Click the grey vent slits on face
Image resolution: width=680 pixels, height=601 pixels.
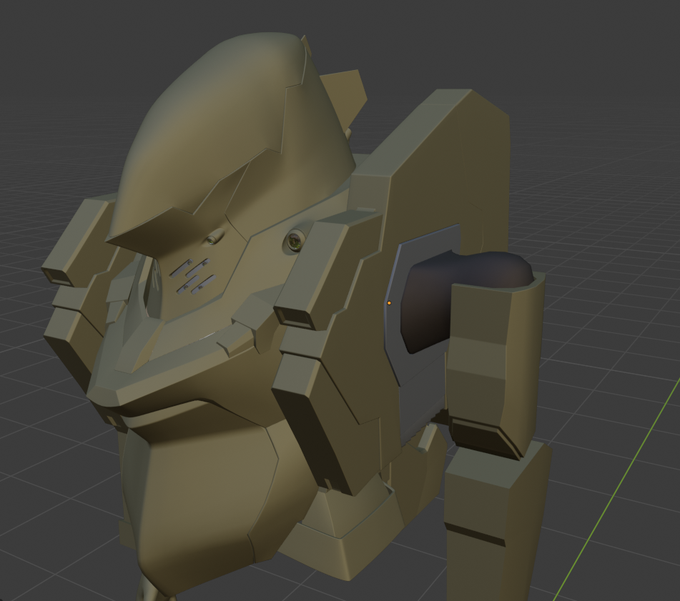[x=193, y=276]
